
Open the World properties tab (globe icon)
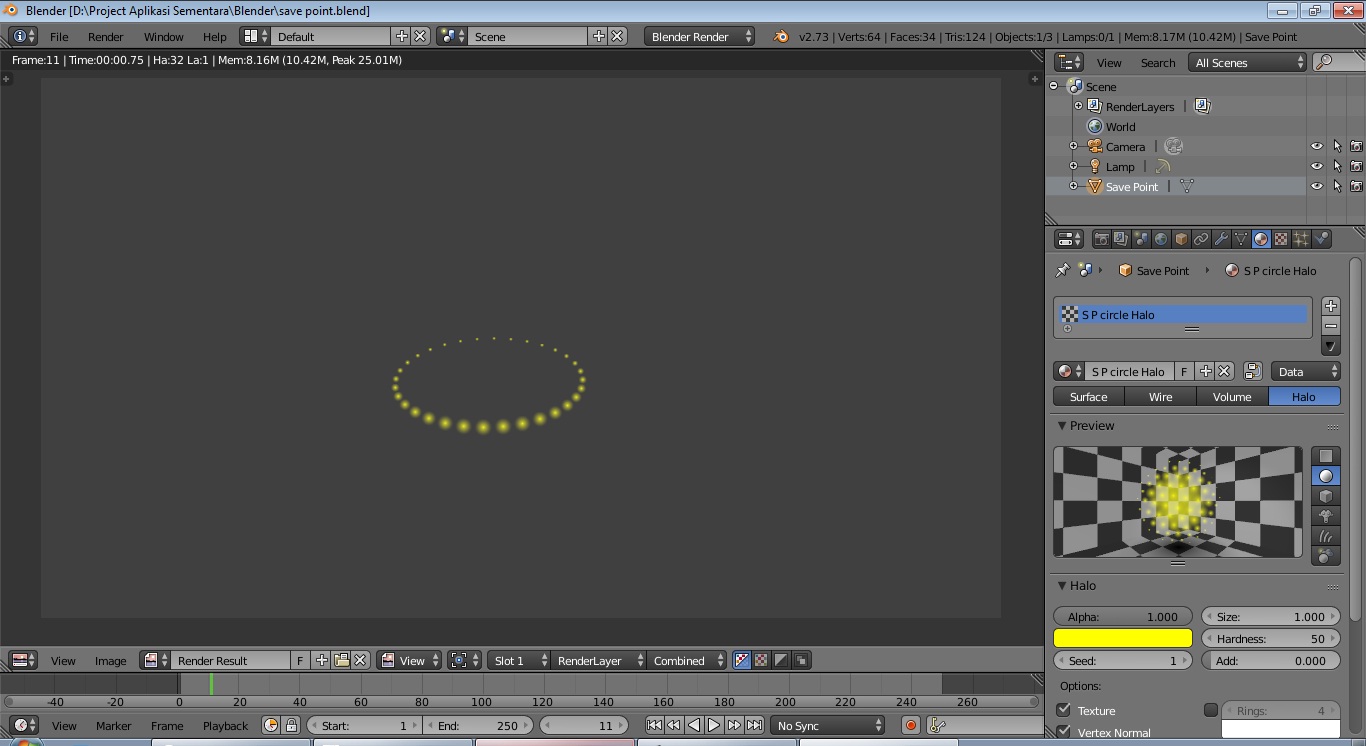click(1161, 239)
